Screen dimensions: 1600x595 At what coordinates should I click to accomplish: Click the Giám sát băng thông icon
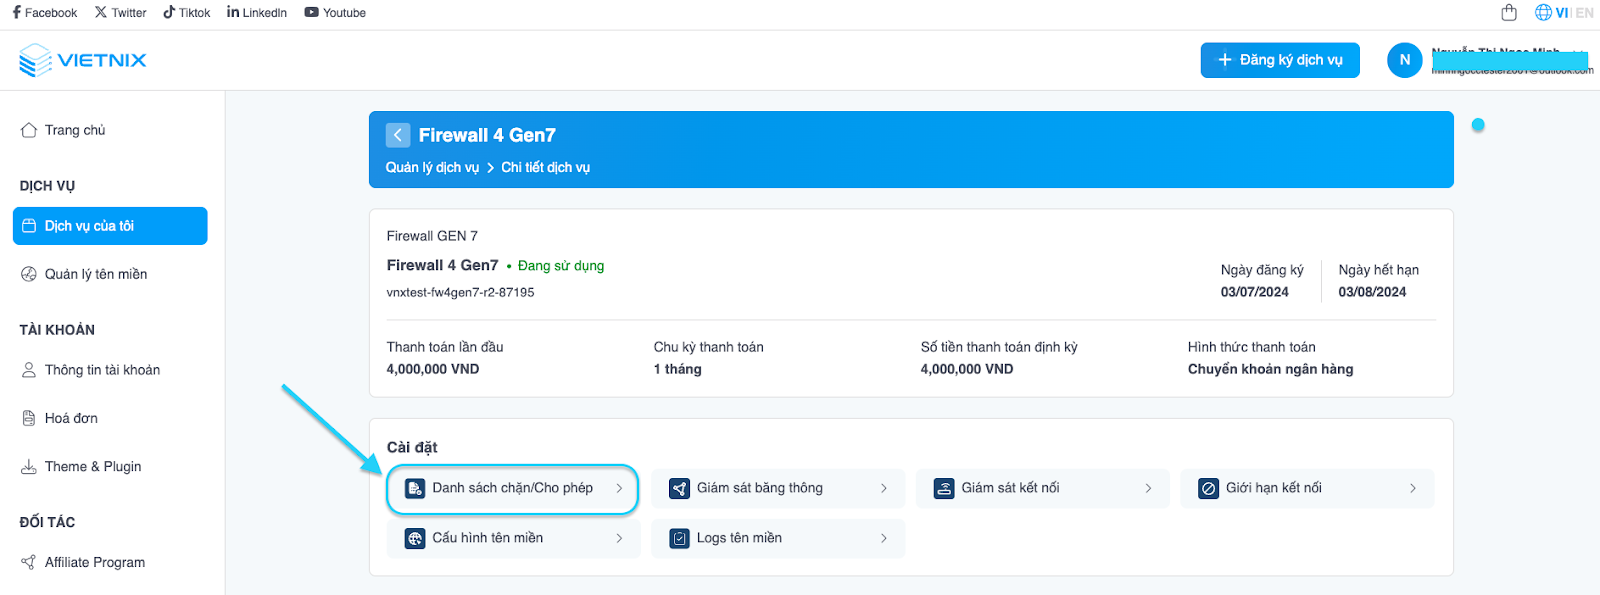coord(680,488)
